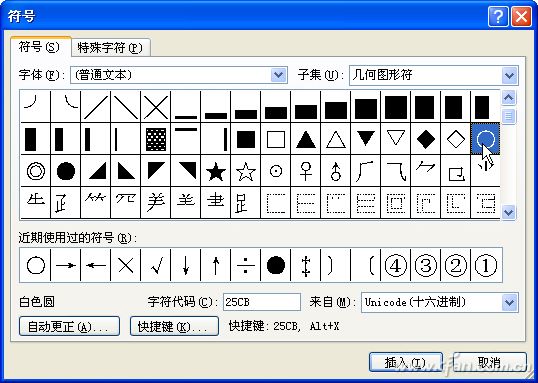Click scroll up arrow of symbol grid

click(x=508, y=98)
